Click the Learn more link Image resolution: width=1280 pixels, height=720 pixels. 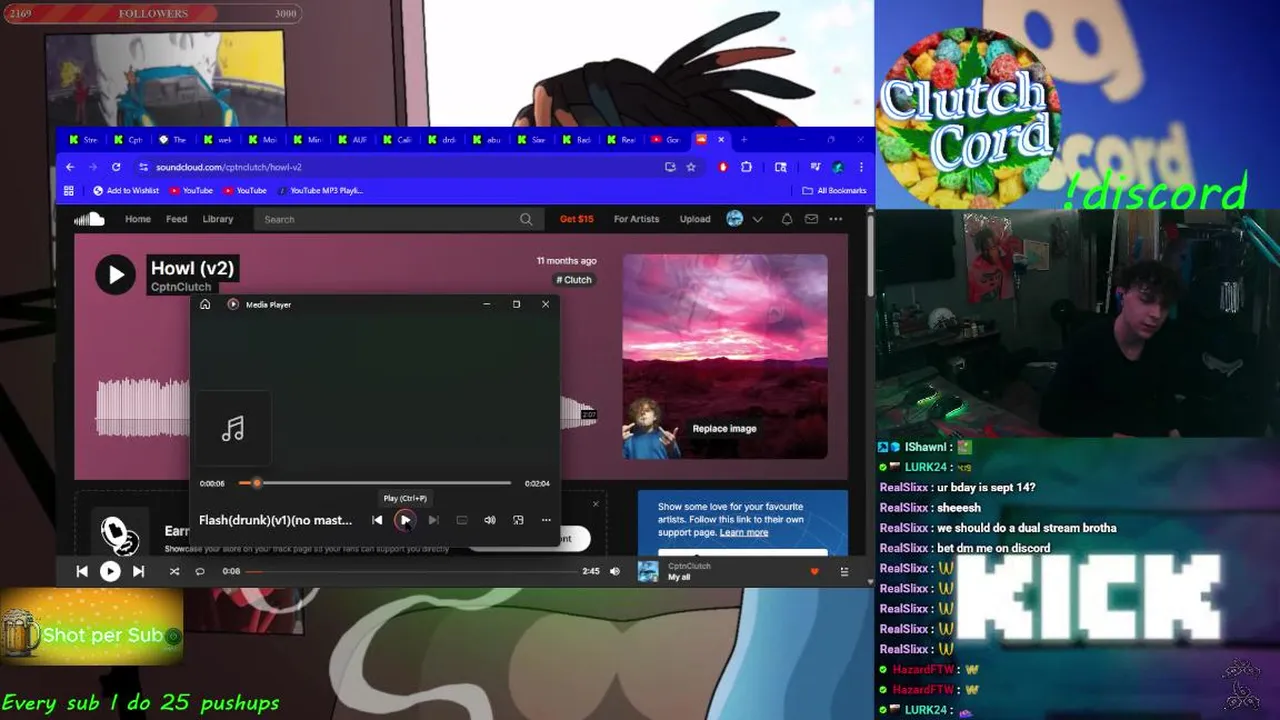tap(744, 532)
